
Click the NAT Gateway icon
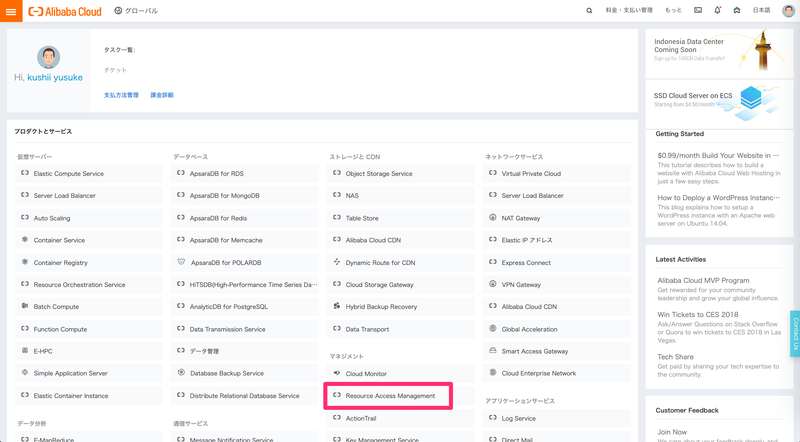[x=493, y=217]
